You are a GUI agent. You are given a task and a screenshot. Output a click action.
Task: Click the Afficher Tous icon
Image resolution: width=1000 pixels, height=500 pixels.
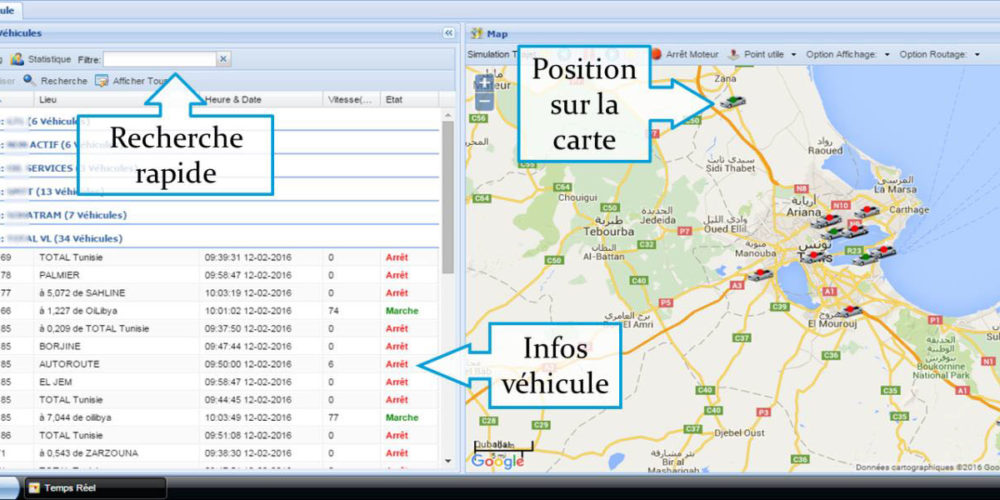pos(102,80)
